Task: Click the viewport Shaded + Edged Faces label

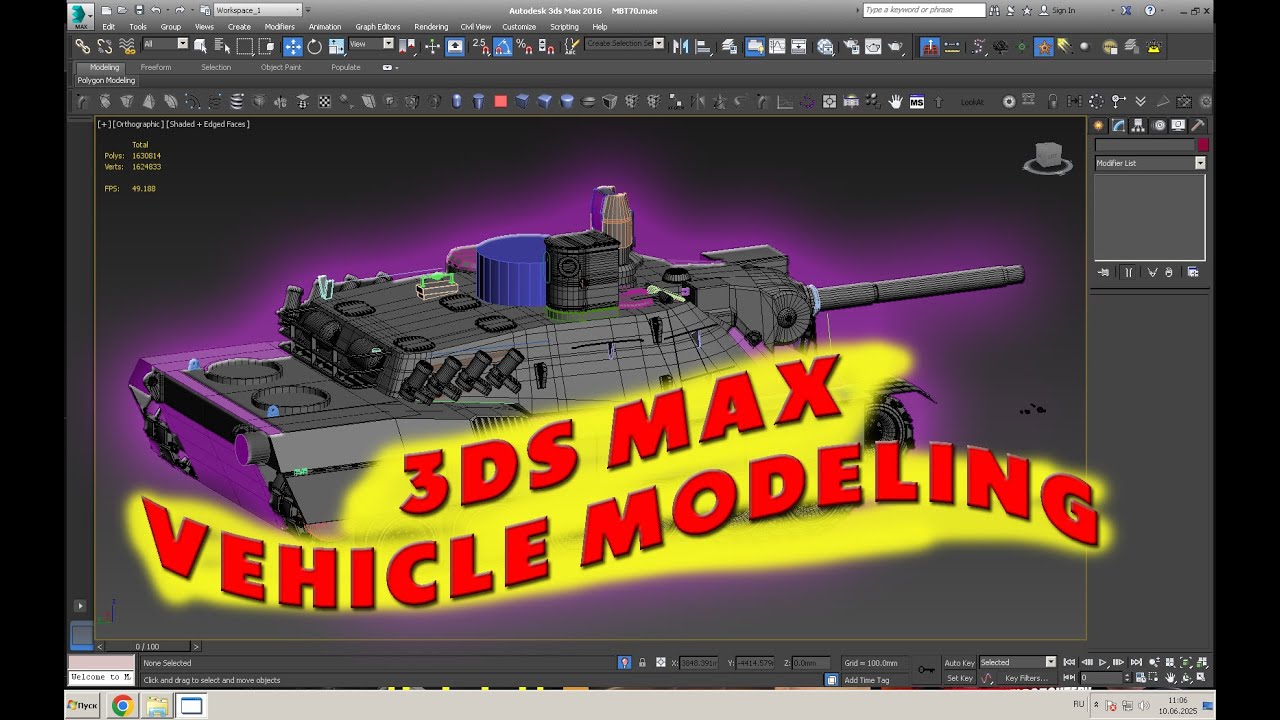Action: (x=207, y=124)
